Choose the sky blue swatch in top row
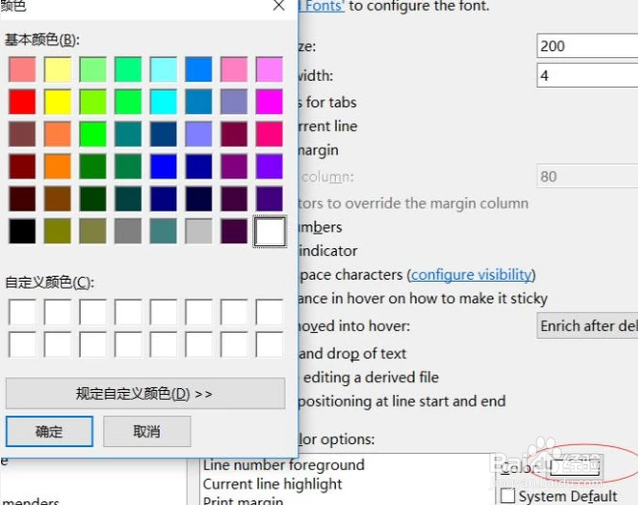This screenshot has height=505, width=638. click(x=199, y=69)
